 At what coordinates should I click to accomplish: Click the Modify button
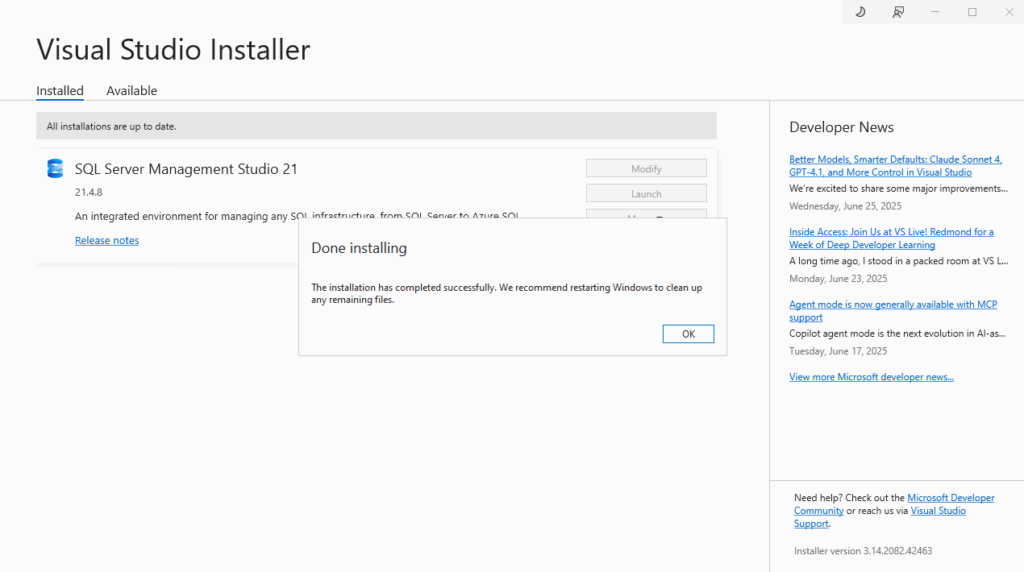646,168
